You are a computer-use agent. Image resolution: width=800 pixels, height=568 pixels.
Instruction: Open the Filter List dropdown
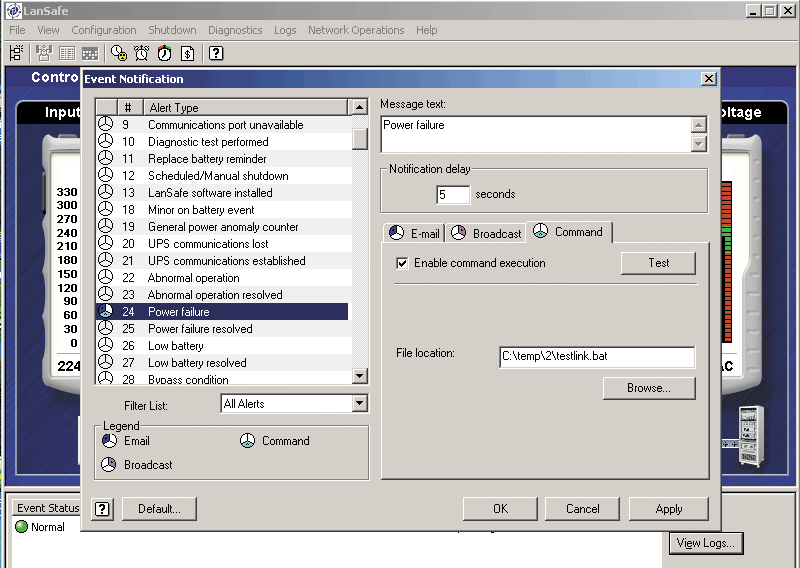(360, 404)
